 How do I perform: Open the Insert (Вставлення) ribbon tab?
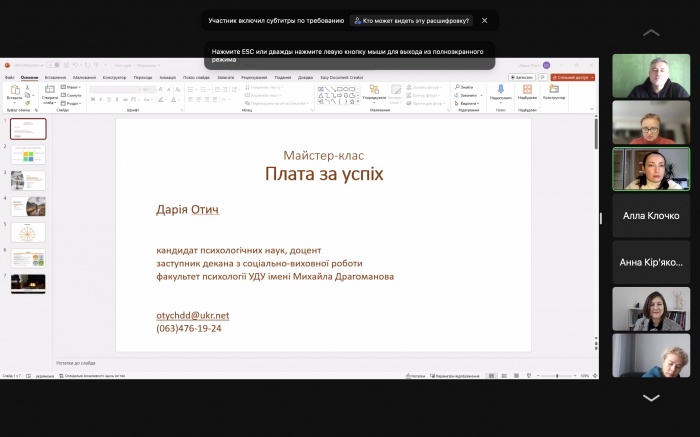pyautogui.click(x=55, y=77)
